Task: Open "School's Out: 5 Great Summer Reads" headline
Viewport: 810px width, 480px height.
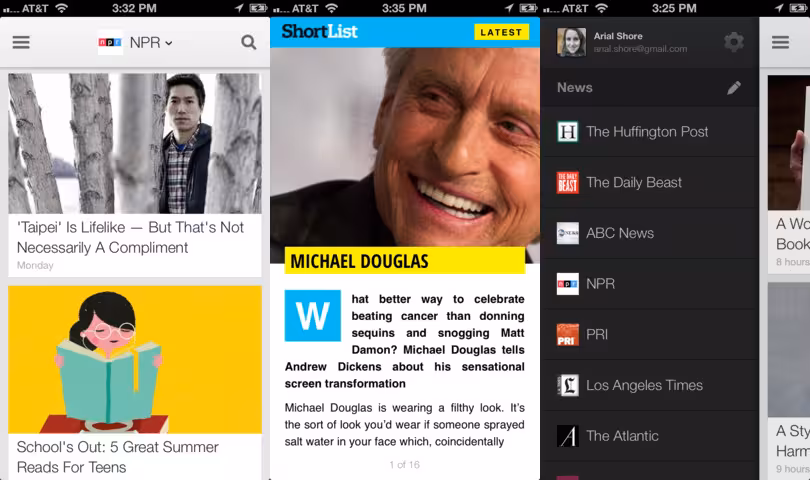Action: 118,457
